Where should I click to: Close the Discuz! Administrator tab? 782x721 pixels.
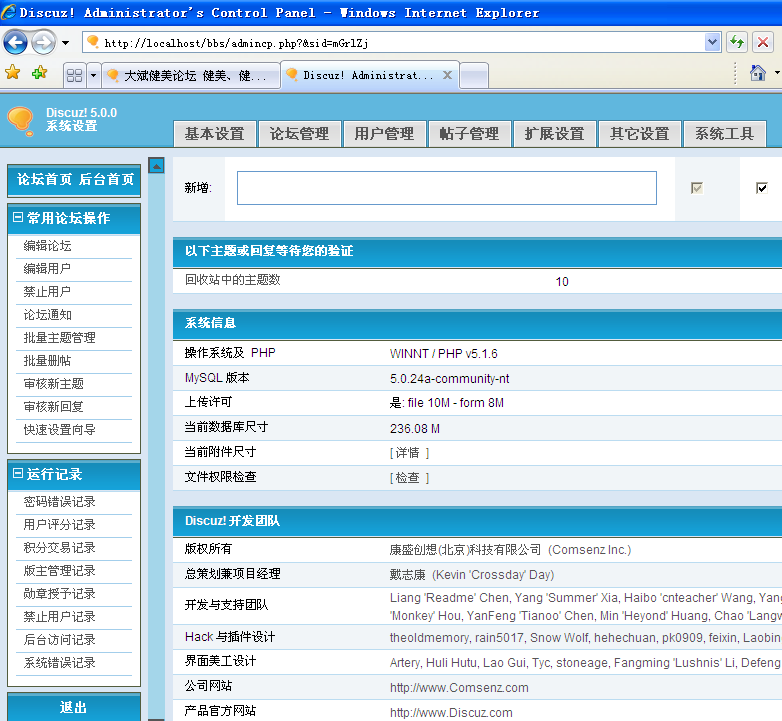[x=447, y=75]
